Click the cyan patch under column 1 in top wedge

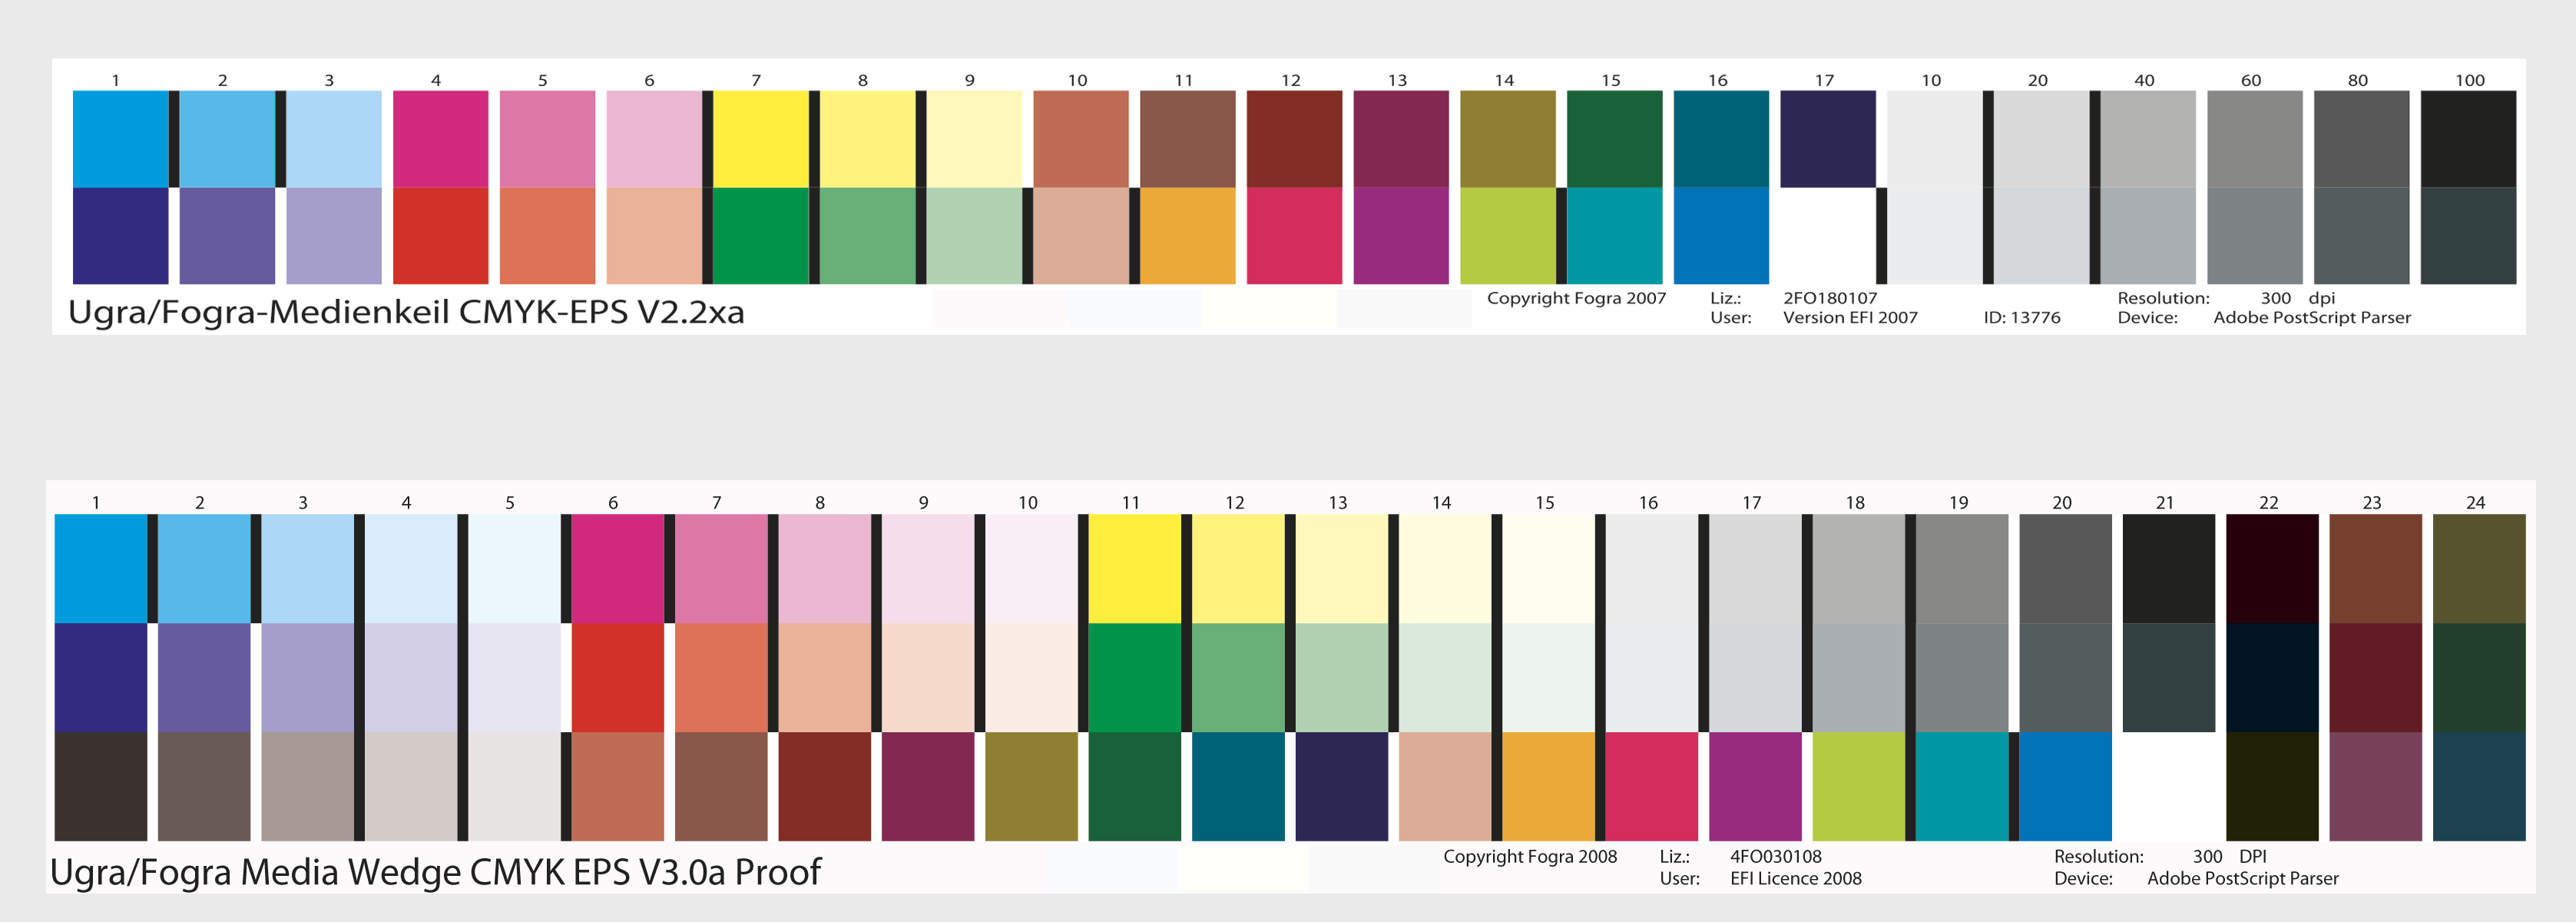tap(120, 139)
